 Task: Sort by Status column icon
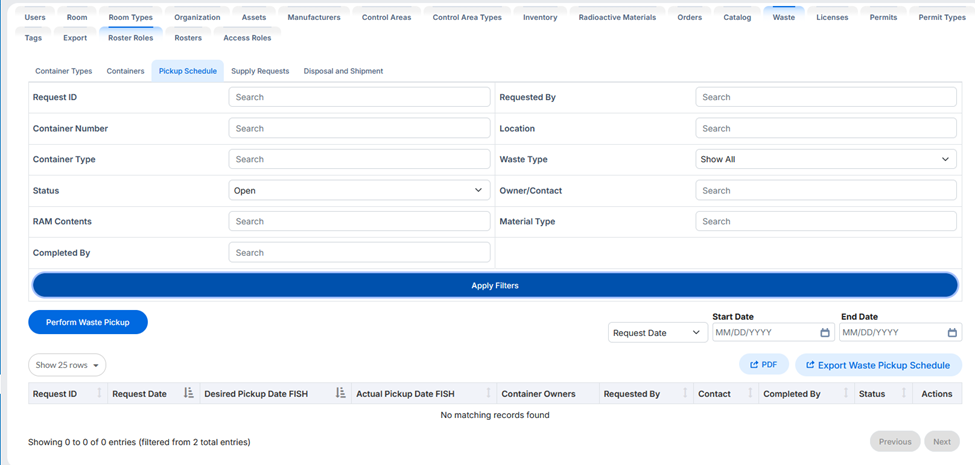click(905, 394)
